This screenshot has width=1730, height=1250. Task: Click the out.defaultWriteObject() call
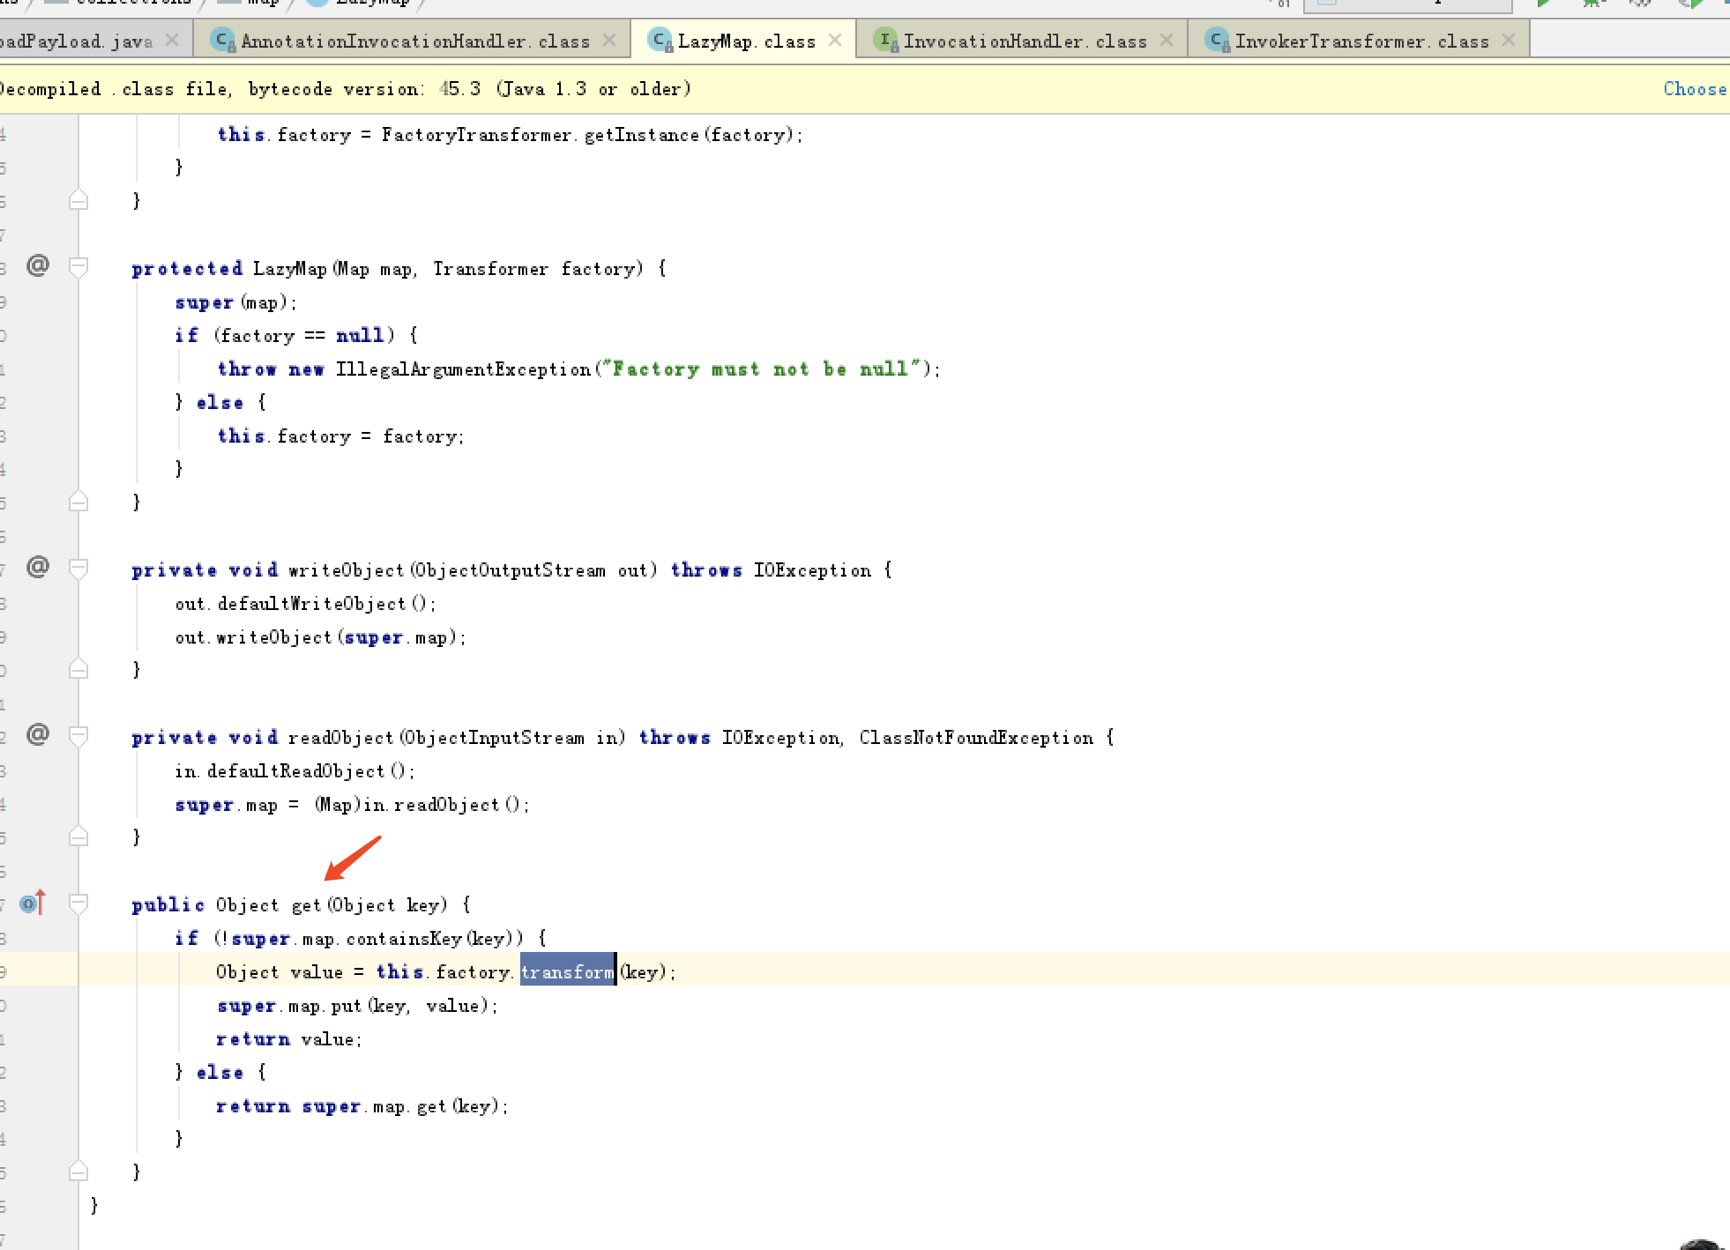305,604
